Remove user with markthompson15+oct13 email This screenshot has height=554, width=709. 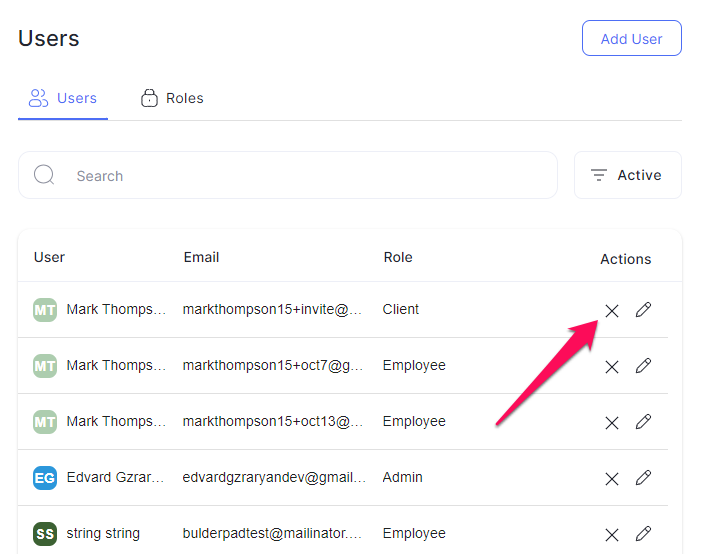coord(612,423)
